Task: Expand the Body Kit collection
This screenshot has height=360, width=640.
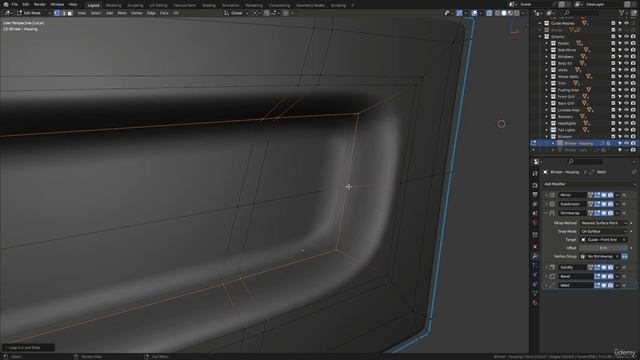Action: pyautogui.click(x=547, y=63)
